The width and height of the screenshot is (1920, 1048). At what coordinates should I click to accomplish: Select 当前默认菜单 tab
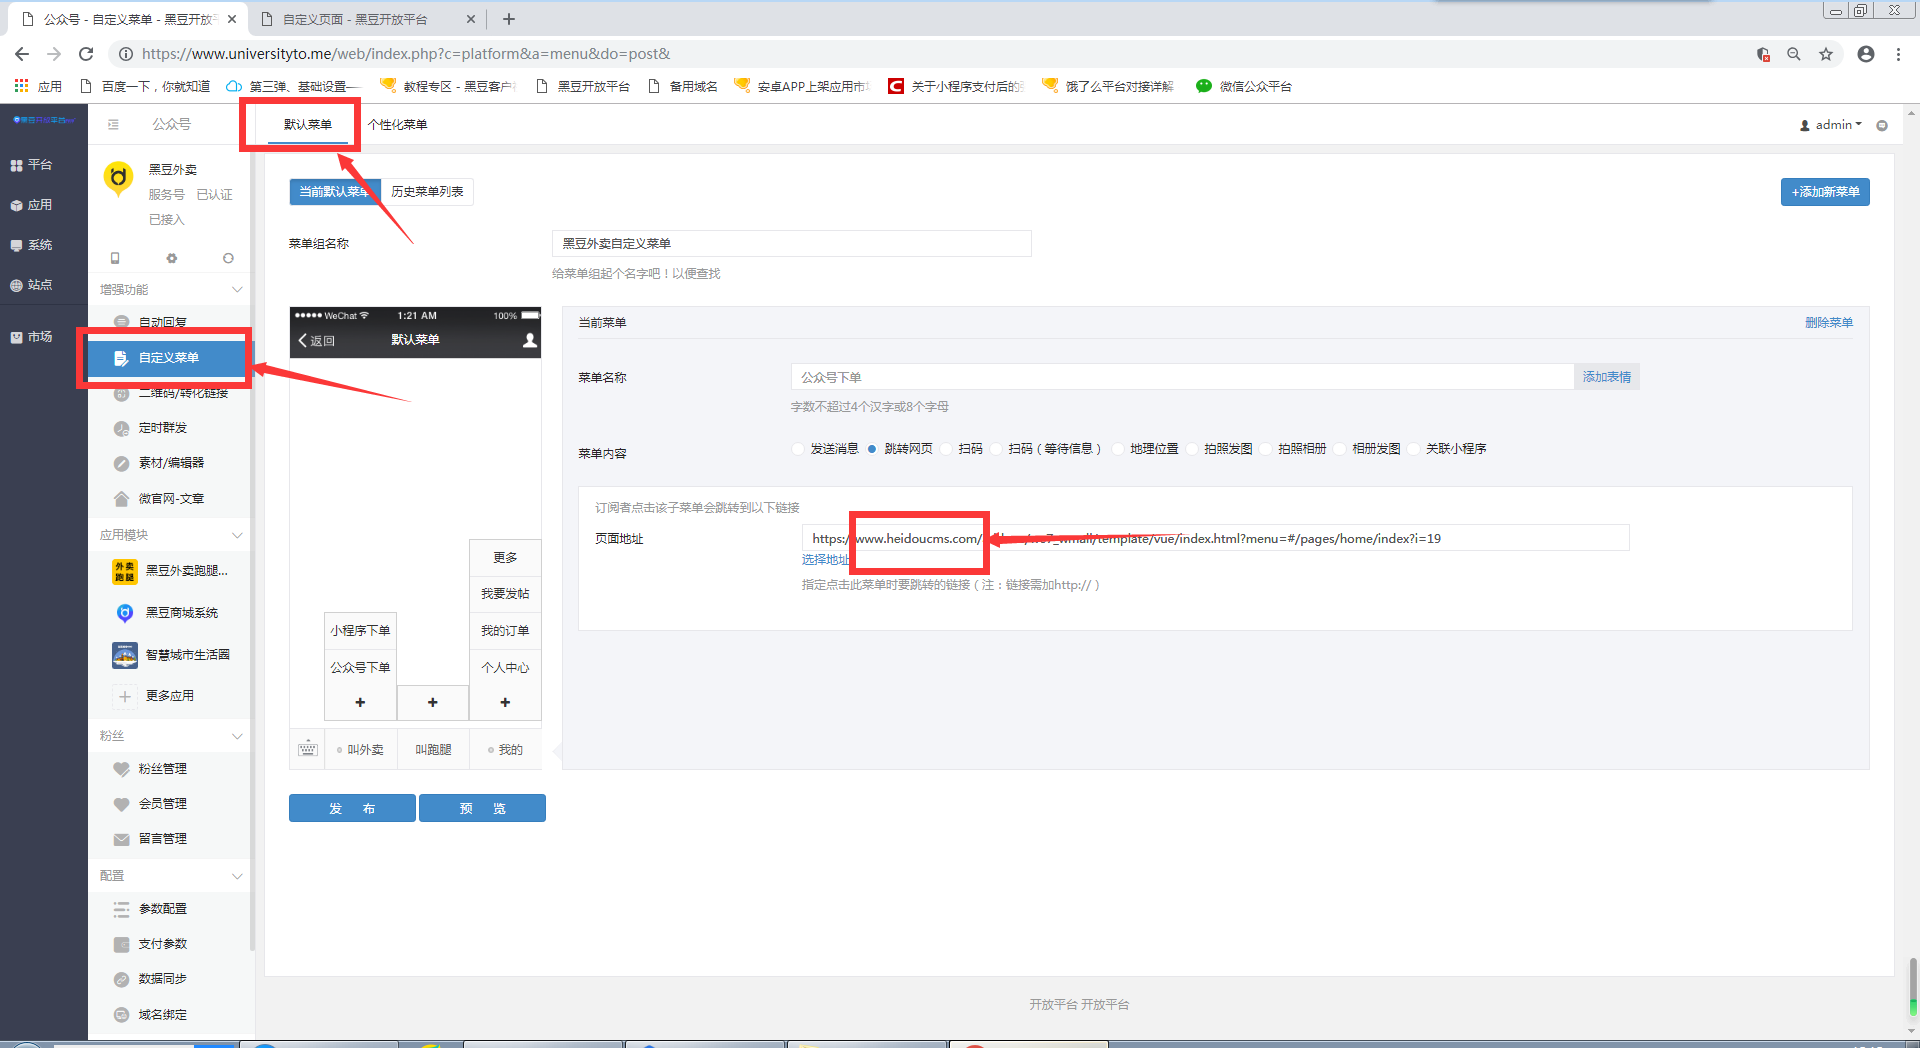(x=334, y=192)
